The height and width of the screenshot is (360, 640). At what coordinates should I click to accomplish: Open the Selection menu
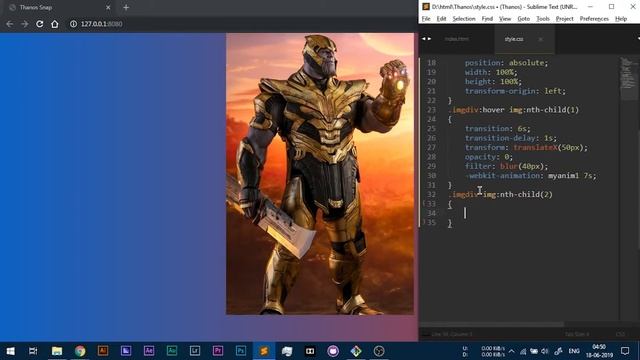[464, 19]
